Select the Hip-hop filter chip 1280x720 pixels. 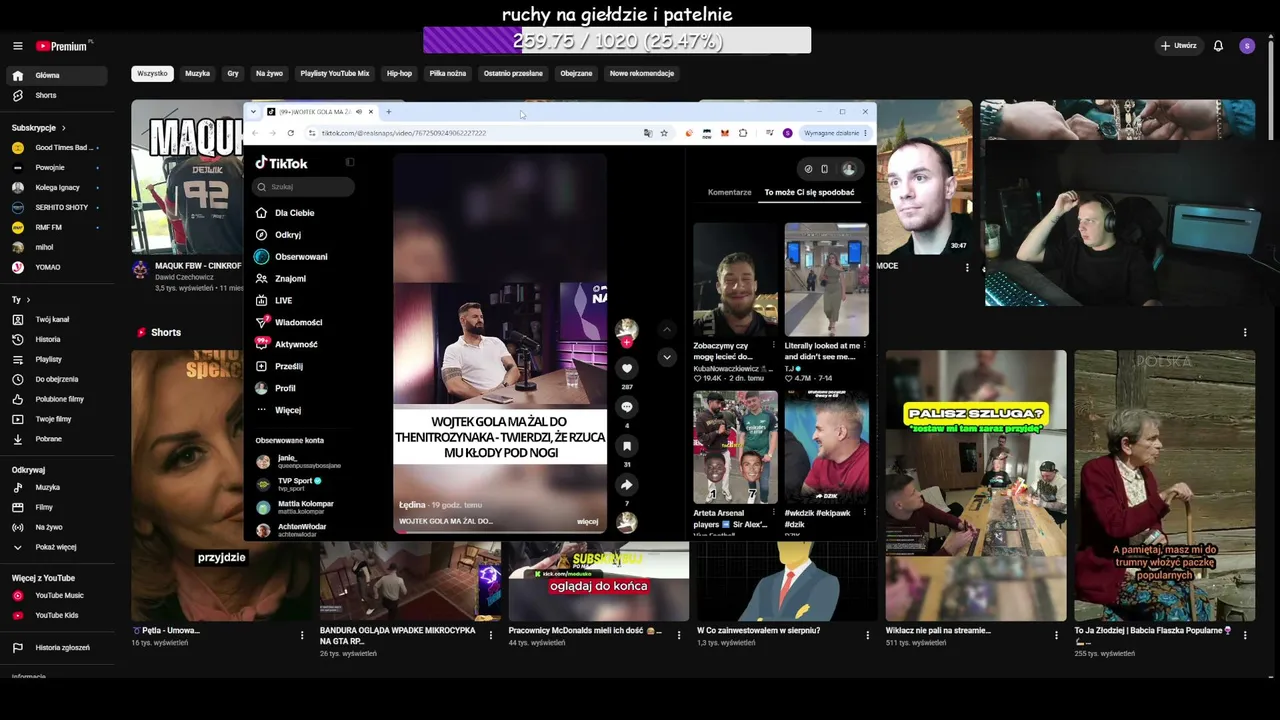coord(399,73)
